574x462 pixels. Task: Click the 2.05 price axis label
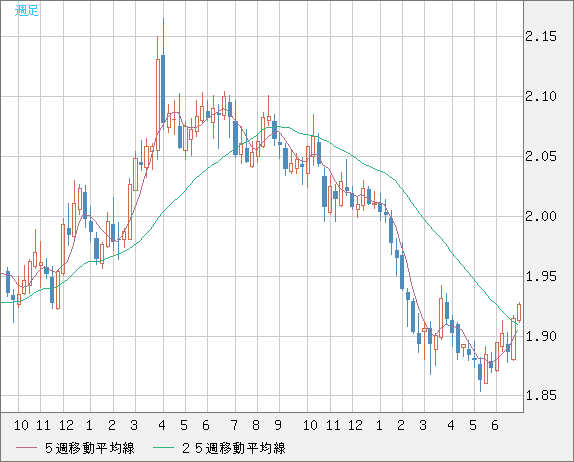(541, 156)
